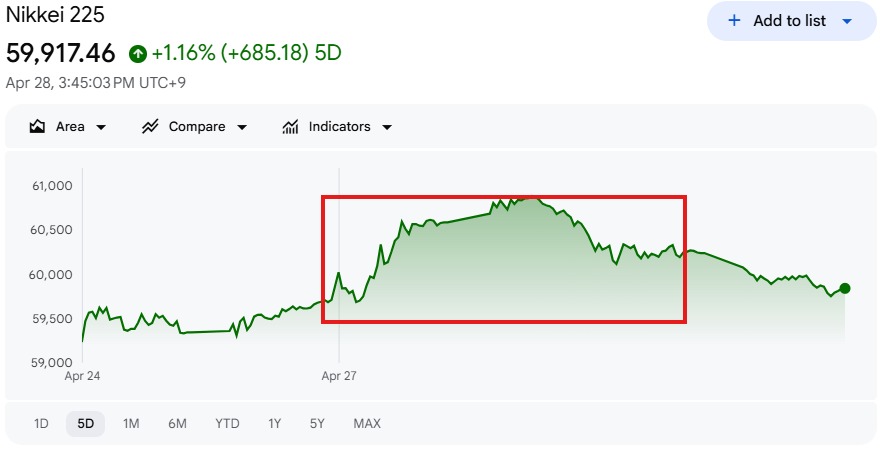Click the plus icon in Add to list
Viewport: 889px width, 461px height.
click(x=734, y=20)
